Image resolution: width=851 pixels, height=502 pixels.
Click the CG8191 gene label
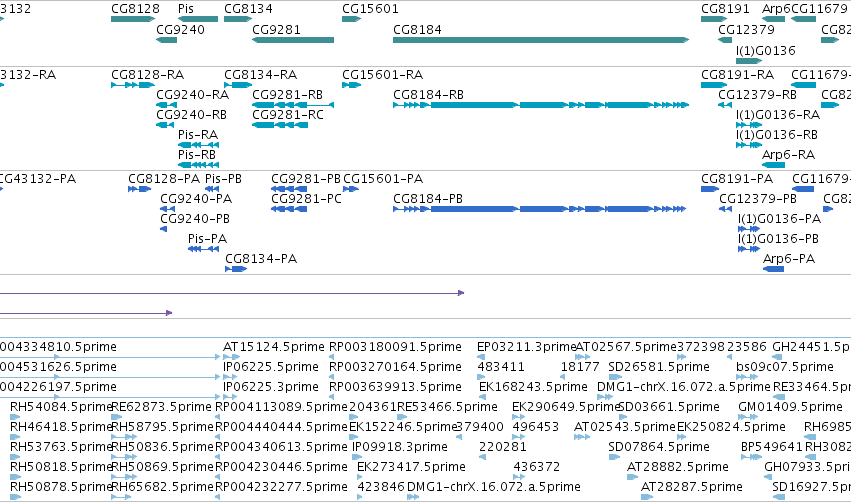(725, 9)
